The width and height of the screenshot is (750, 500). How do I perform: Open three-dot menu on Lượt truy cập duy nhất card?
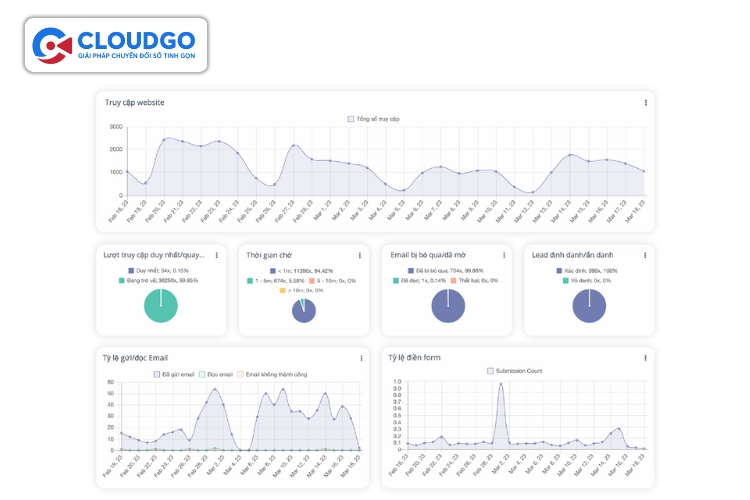click(x=217, y=255)
